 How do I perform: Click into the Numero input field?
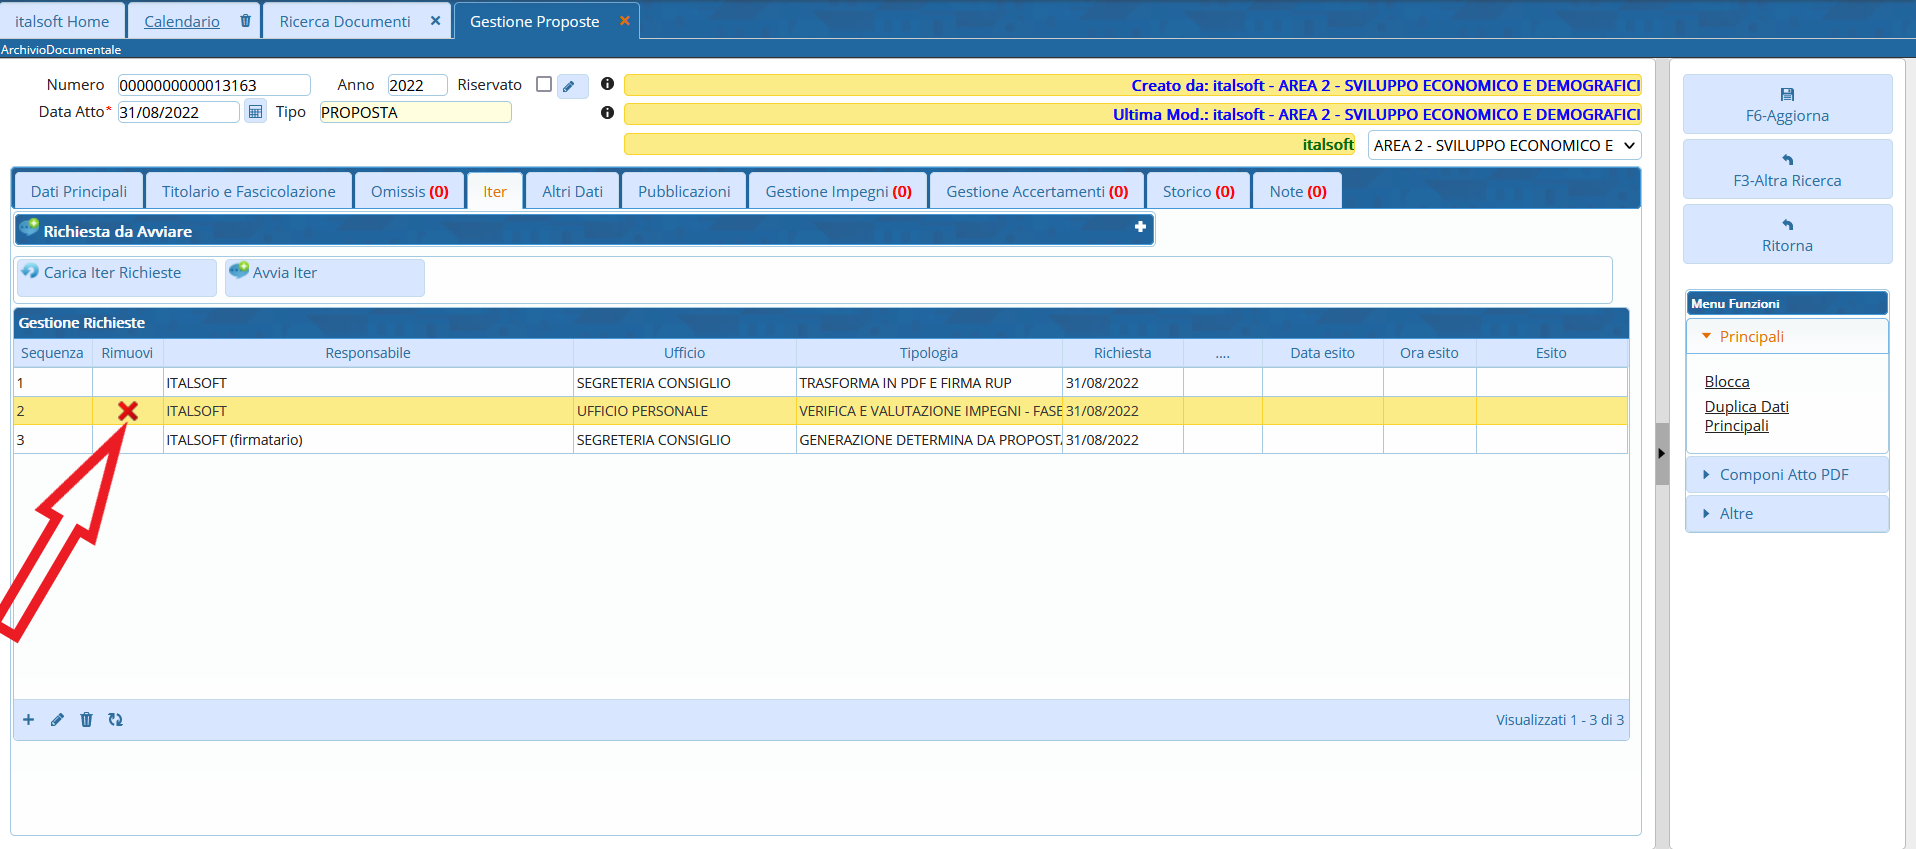[213, 86]
